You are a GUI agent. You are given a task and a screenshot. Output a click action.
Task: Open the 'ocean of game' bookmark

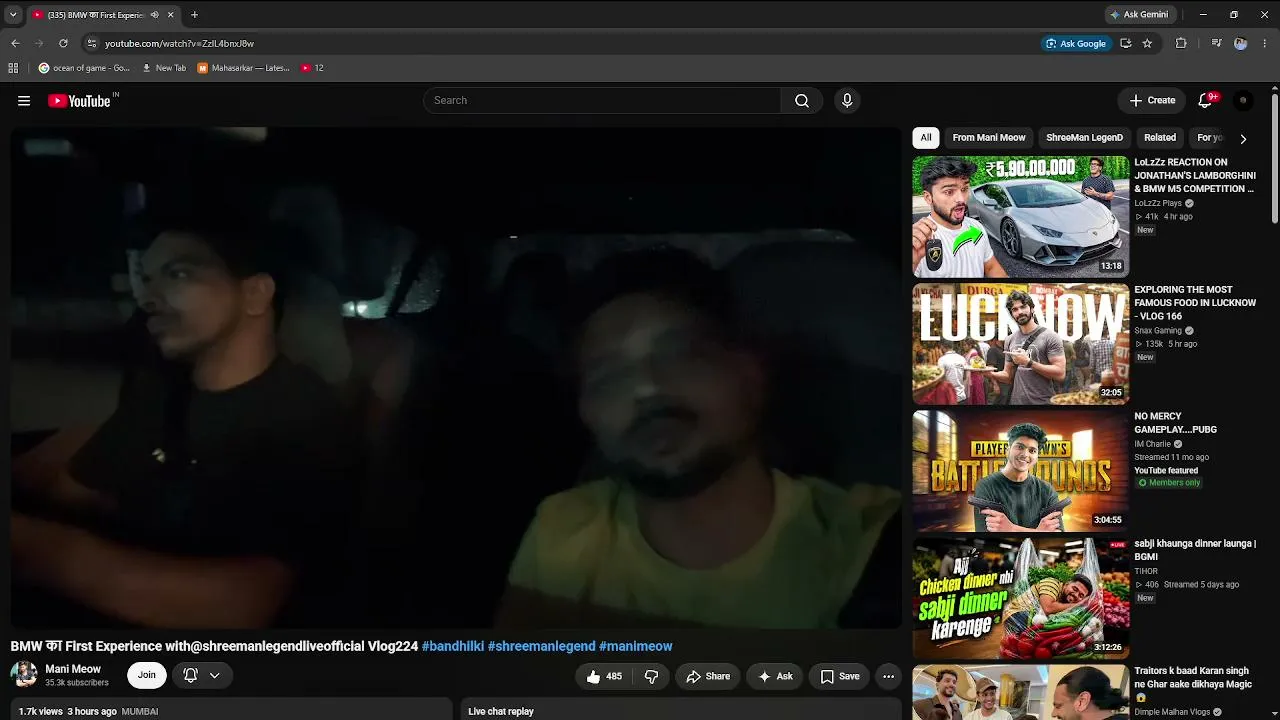pyautogui.click(x=84, y=68)
